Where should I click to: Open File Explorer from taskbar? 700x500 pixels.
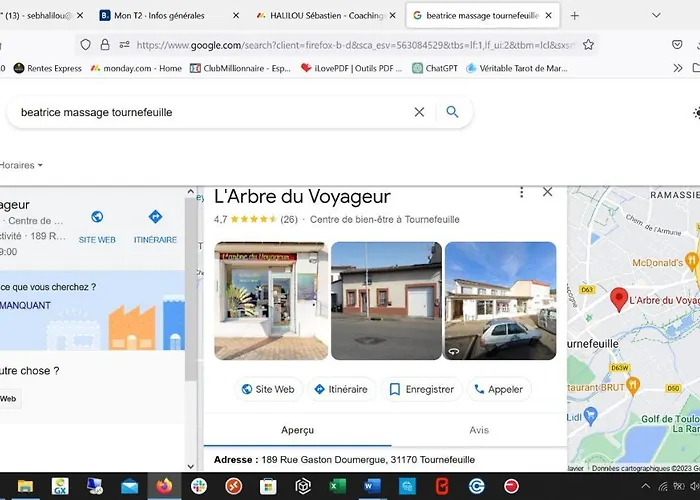point(25,486)
